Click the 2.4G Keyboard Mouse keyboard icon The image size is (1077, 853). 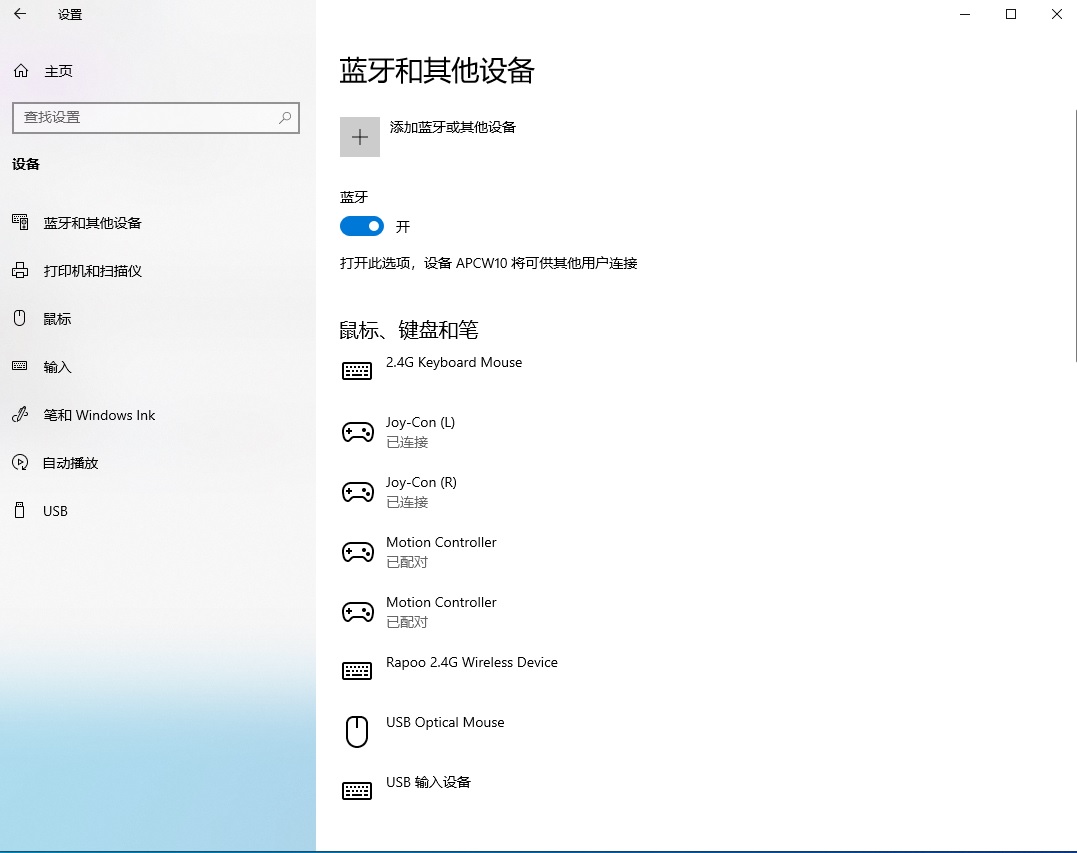click(x=357, y=371)
